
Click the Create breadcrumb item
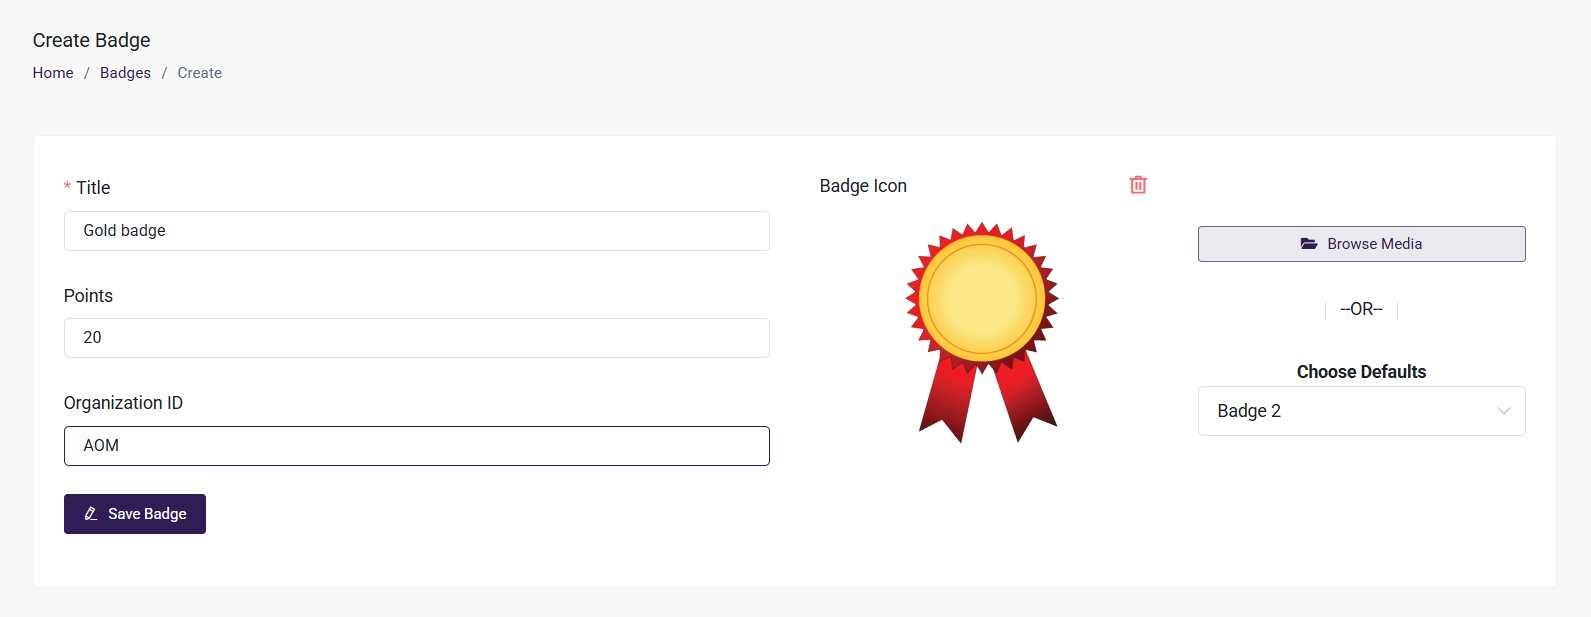199,73
